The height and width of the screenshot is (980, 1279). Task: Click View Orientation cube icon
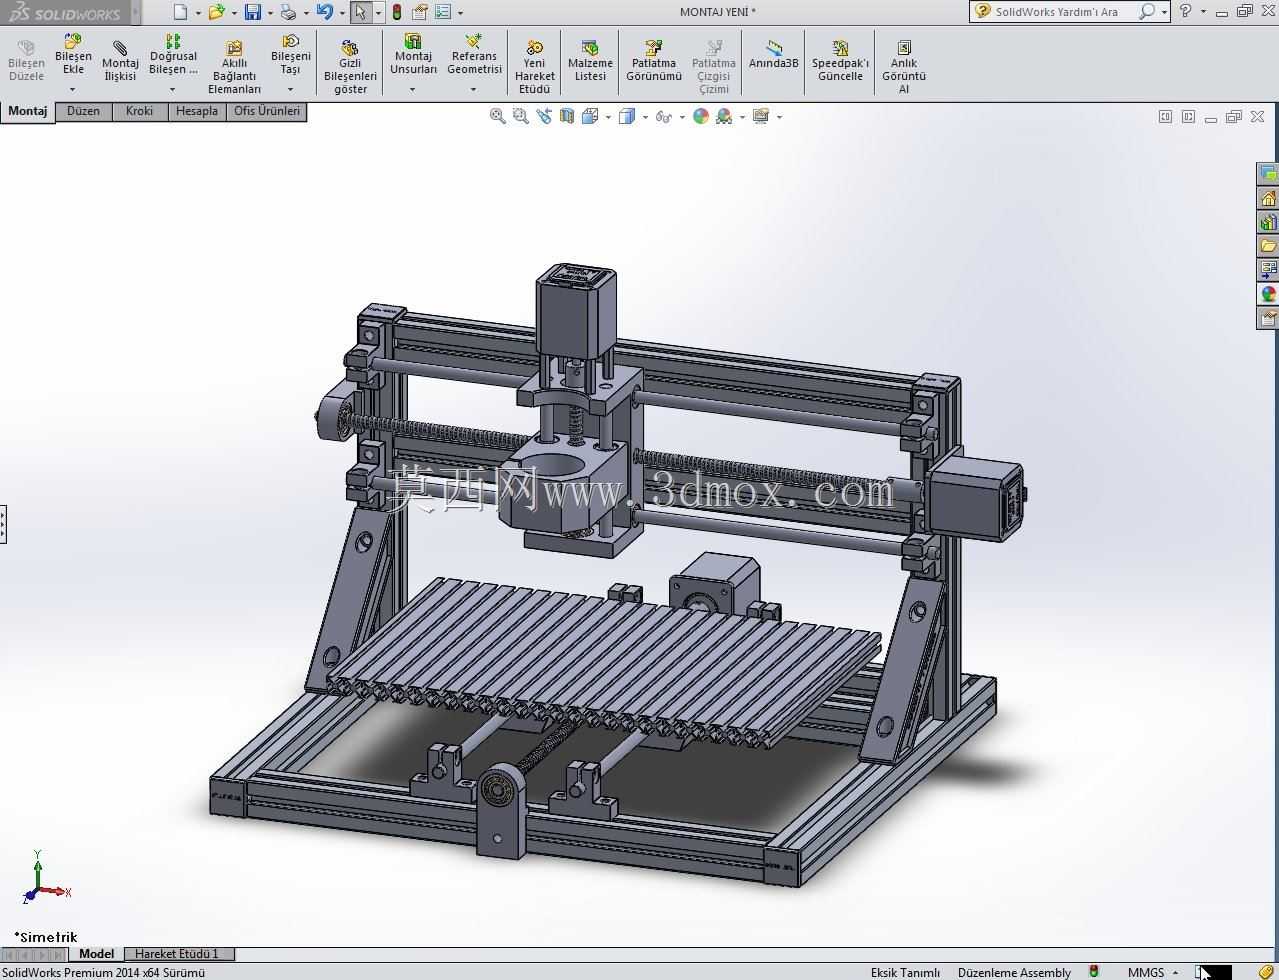(590, 116)
